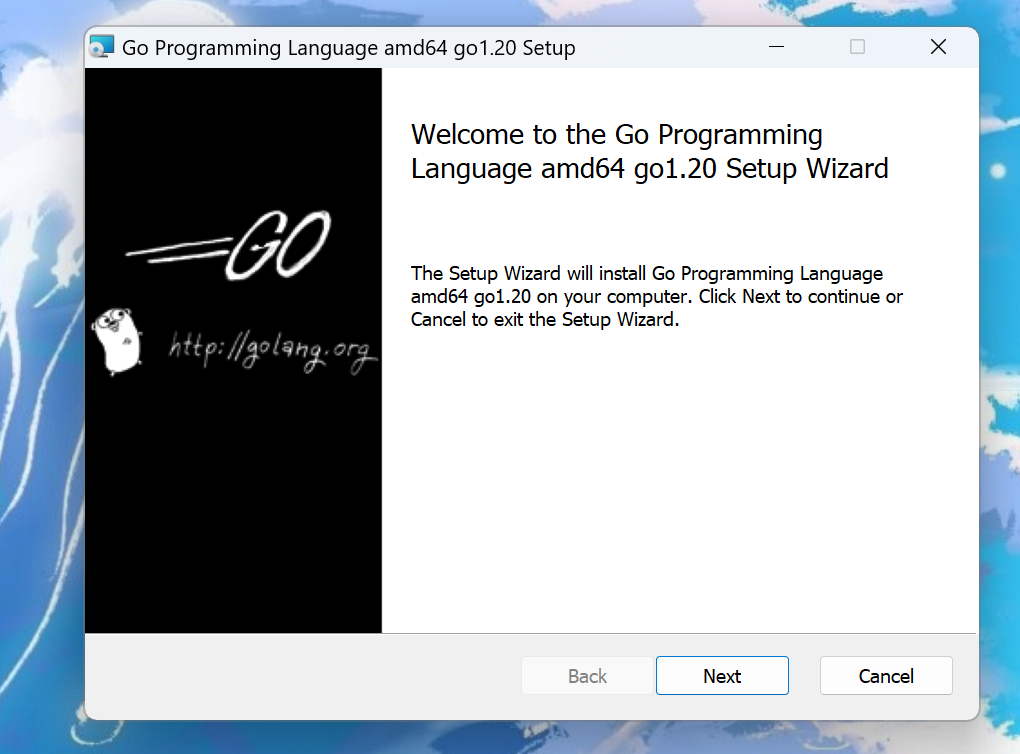Cancel the Go Setup Wizard
The image size is (1020, 754).
click(886, 675)
